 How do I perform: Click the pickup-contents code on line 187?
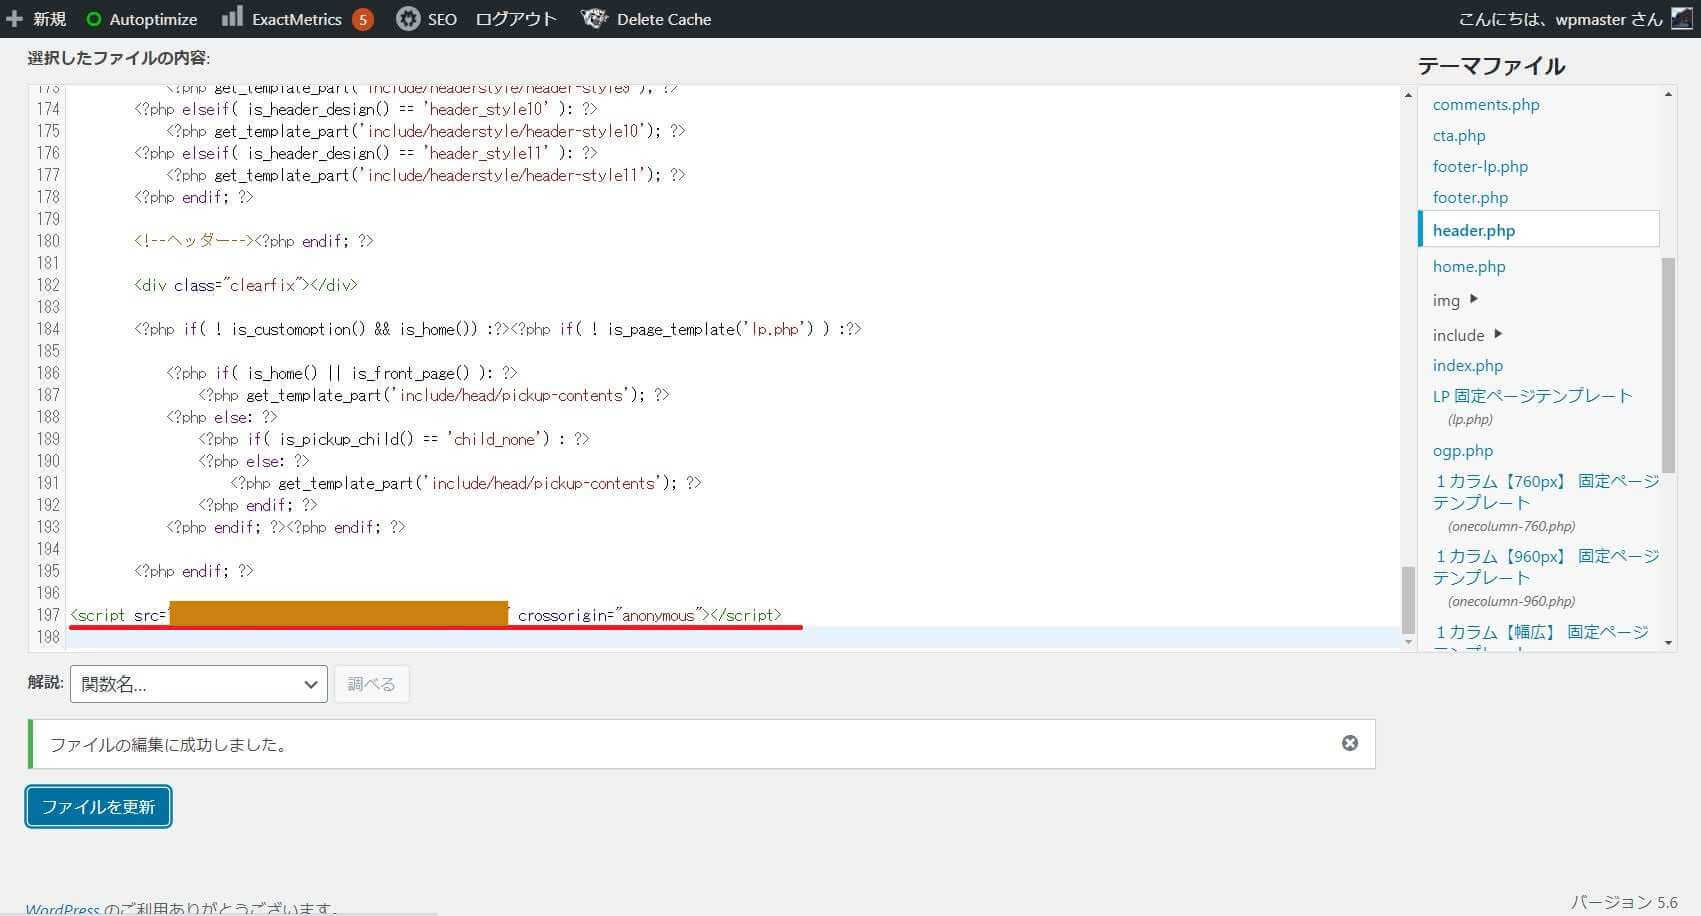tap(434, 395)
